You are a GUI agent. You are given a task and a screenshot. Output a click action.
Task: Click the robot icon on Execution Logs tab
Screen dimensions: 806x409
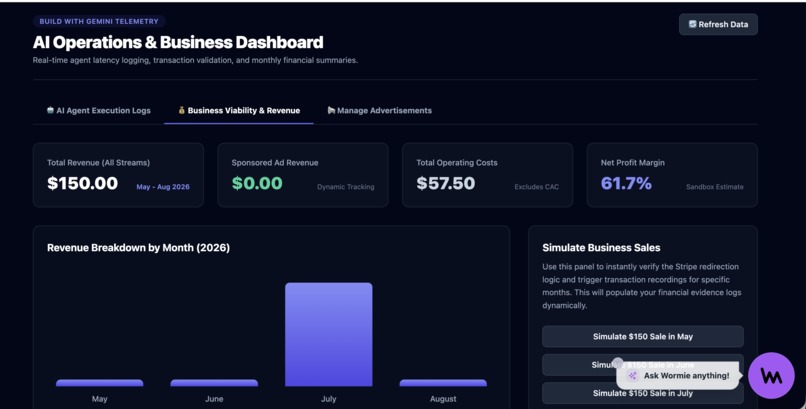pos(50,110)
